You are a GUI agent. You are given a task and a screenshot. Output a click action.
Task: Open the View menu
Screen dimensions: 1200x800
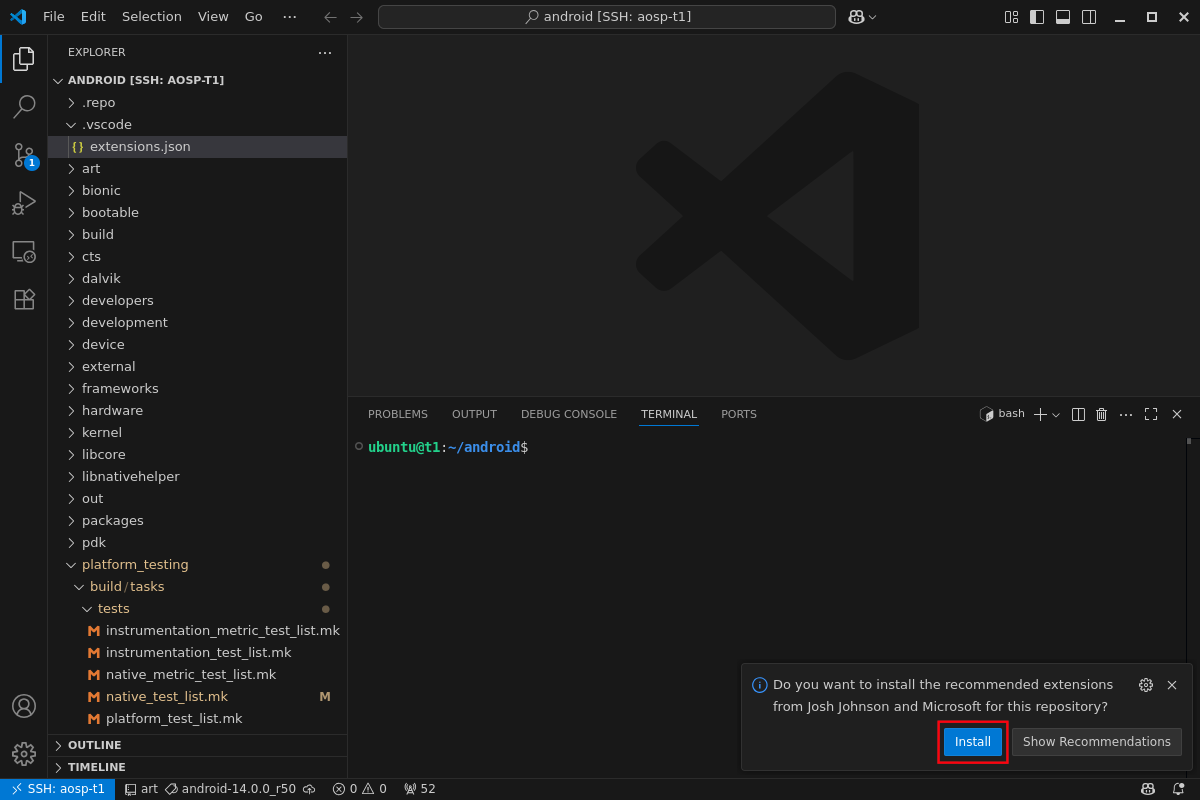(213, 17)
